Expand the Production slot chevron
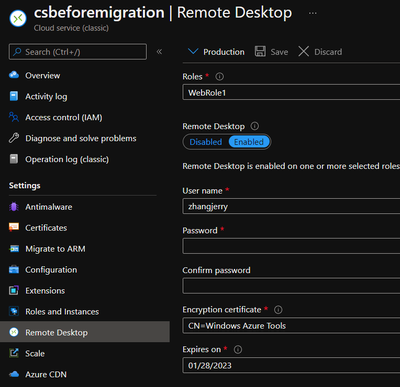400x387 pixels. coord(193,51)
